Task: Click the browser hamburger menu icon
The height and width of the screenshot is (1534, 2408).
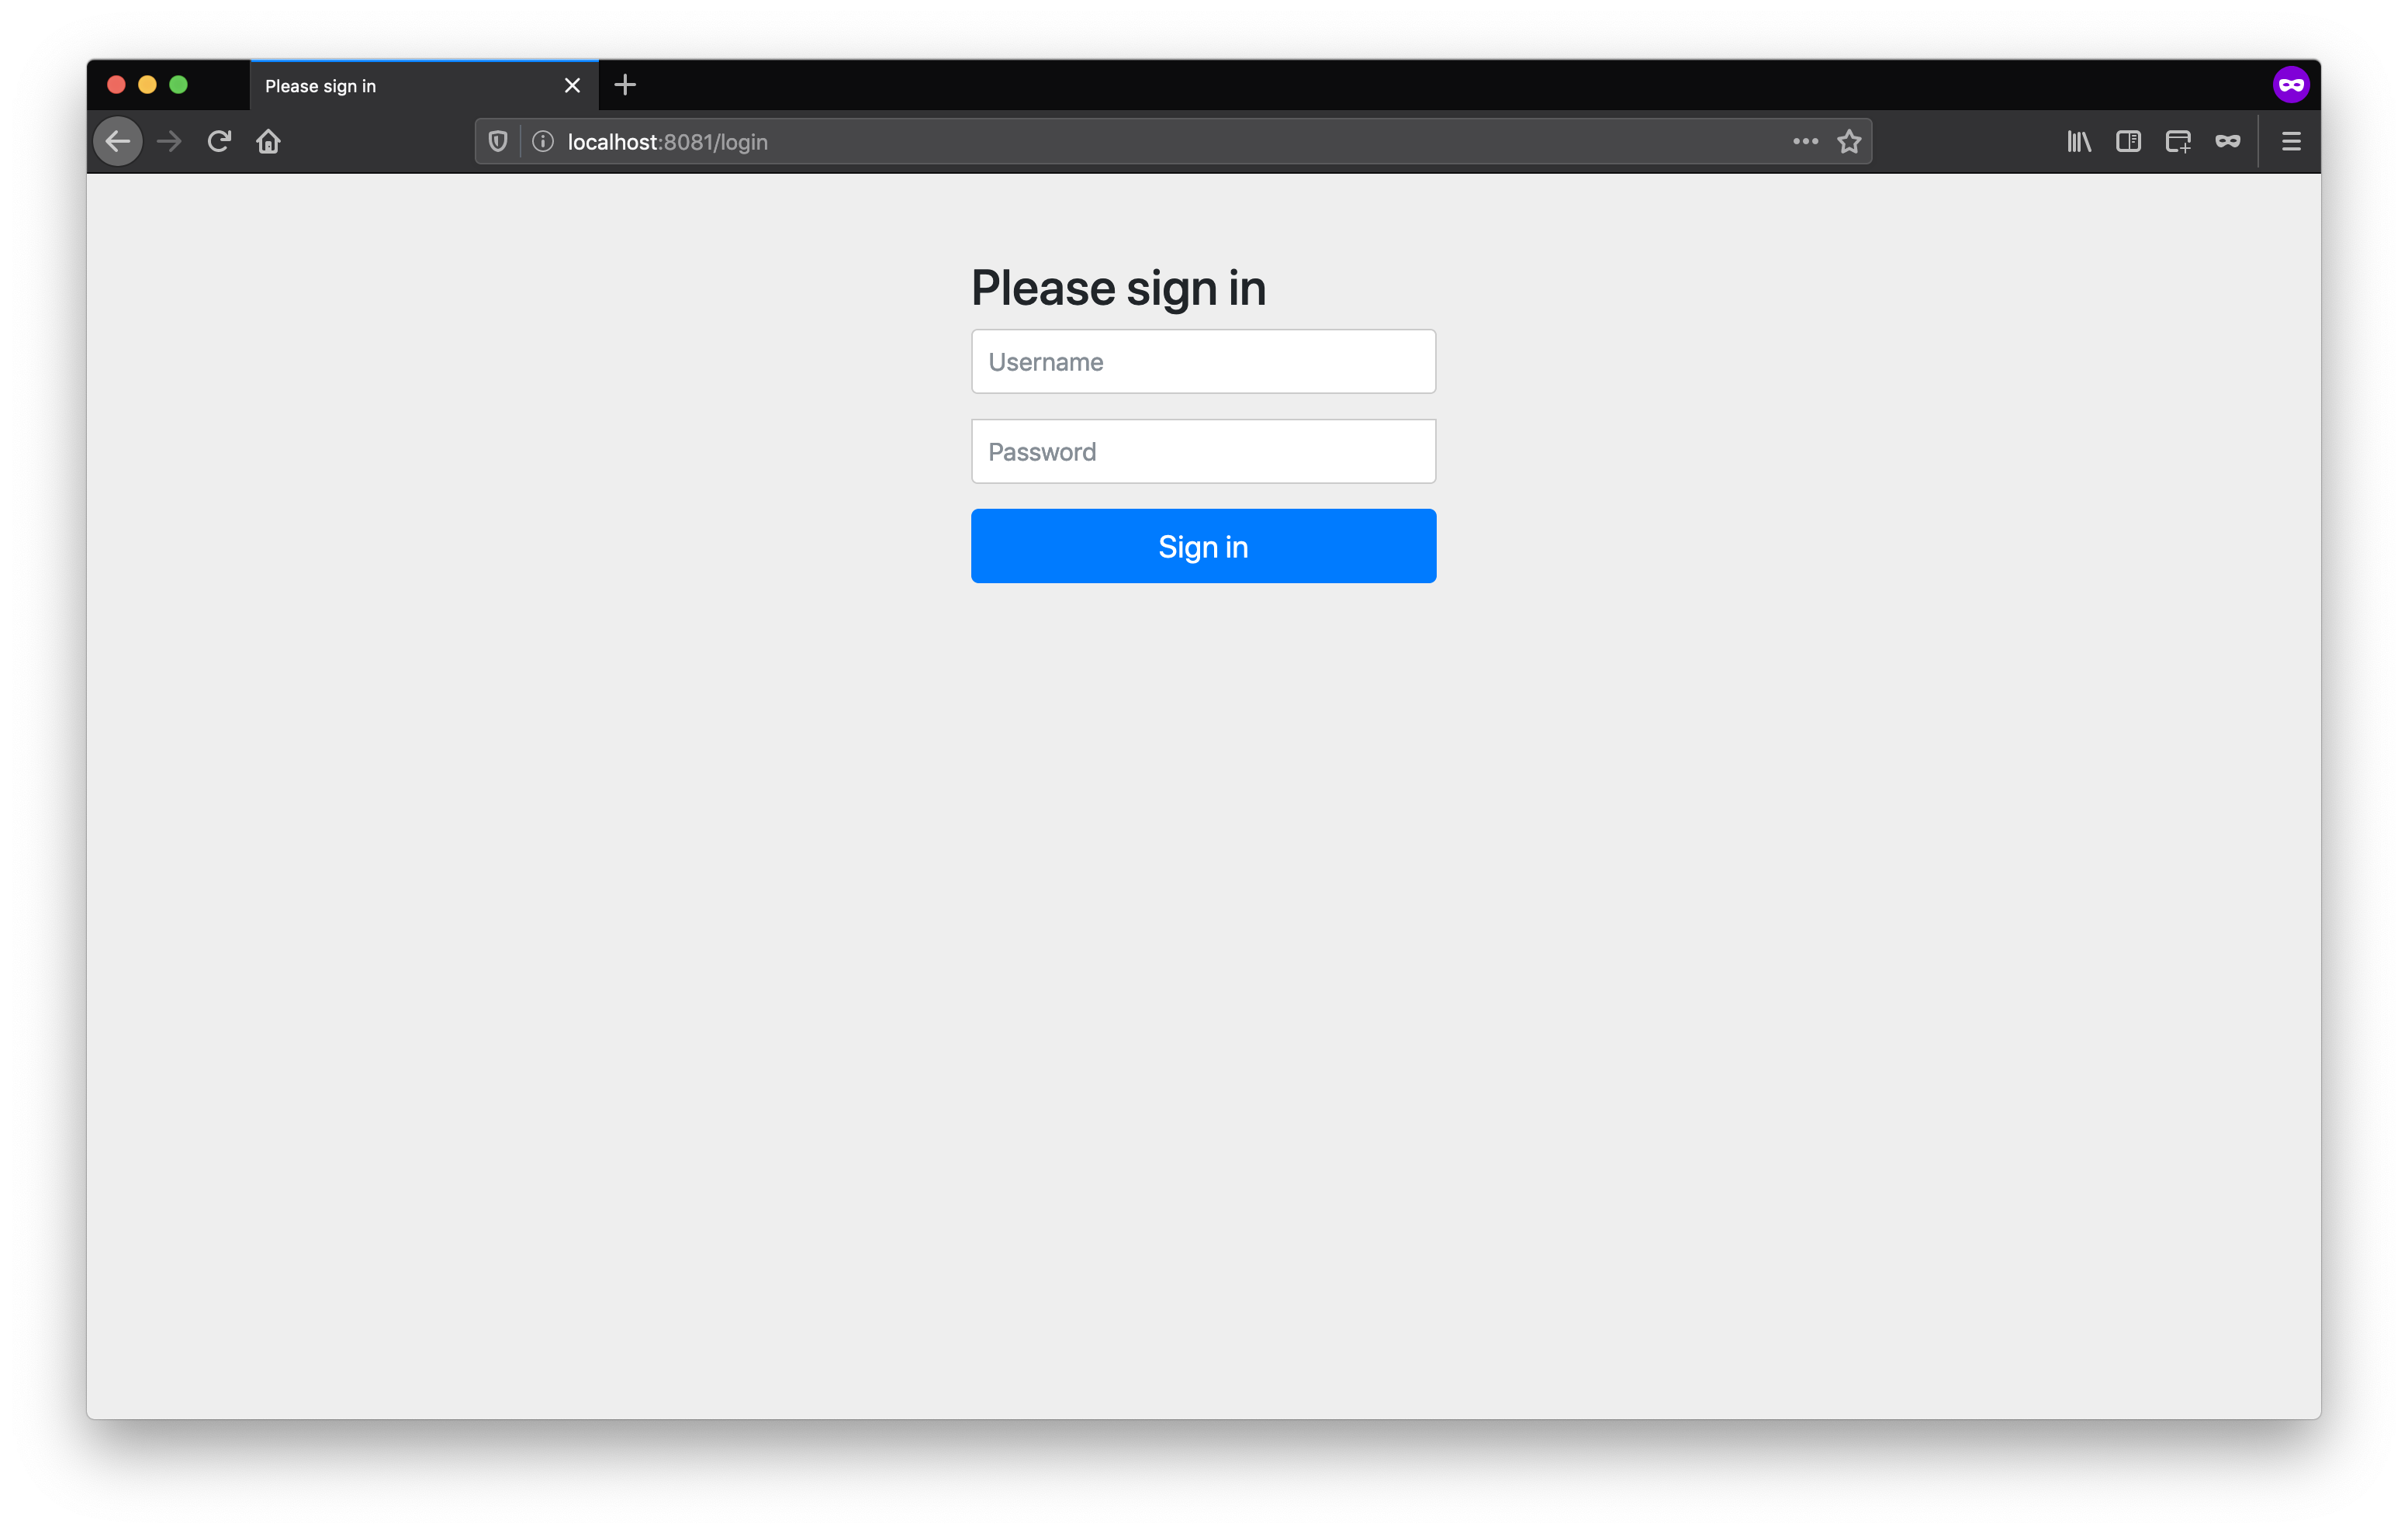Action: pyautogui.click(x=2292, y=142)
